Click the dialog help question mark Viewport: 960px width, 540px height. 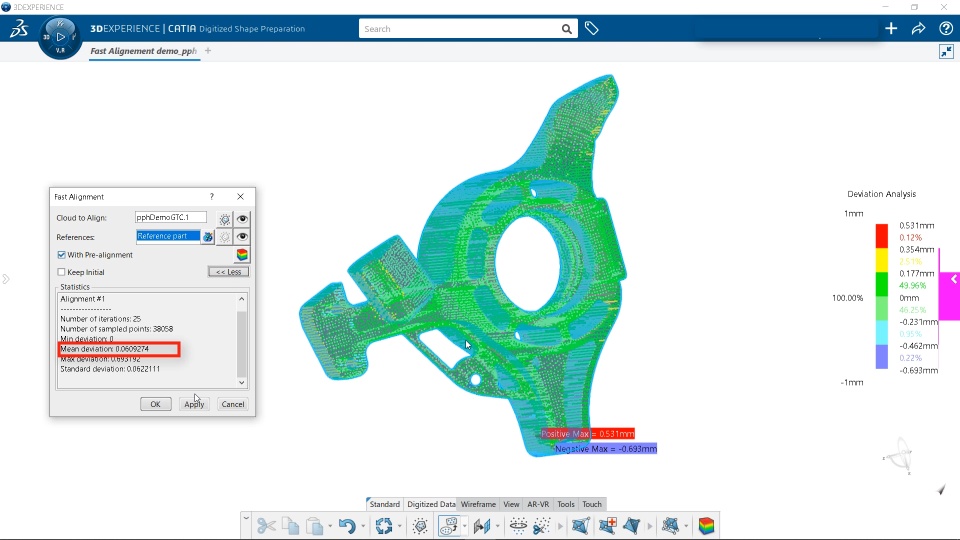pyautogui.click(x=212, y=197)
